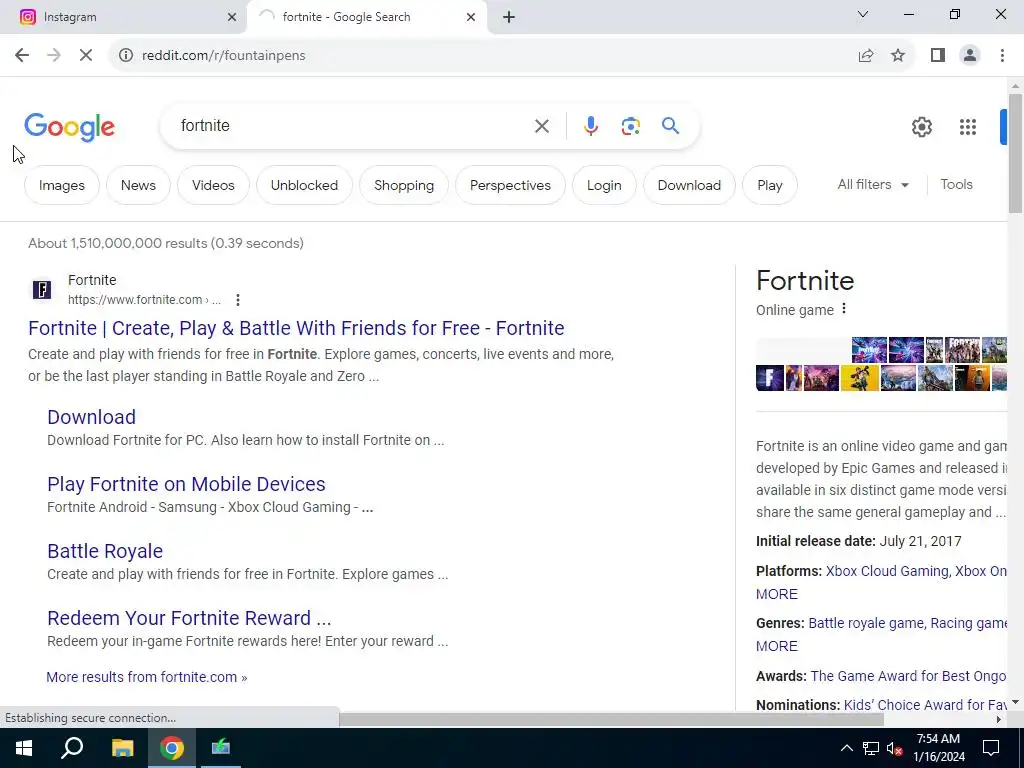Open Battle royale game genre link

866,623
